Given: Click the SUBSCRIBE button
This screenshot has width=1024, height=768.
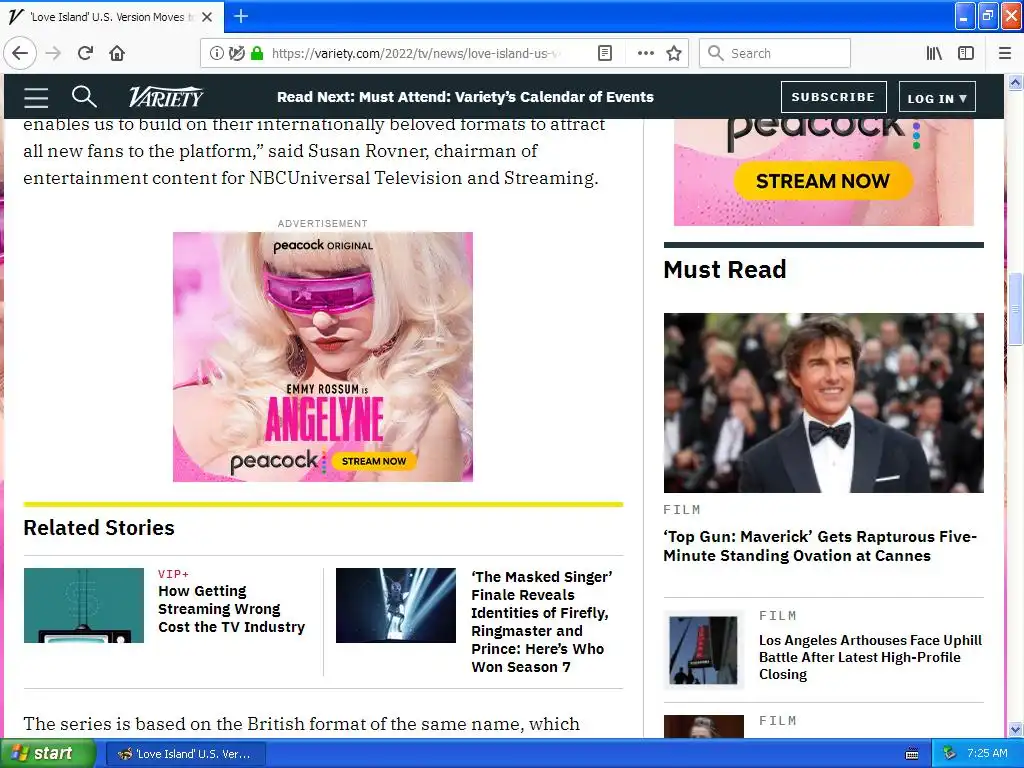Looking at the screenshot, I should point(833,97).
